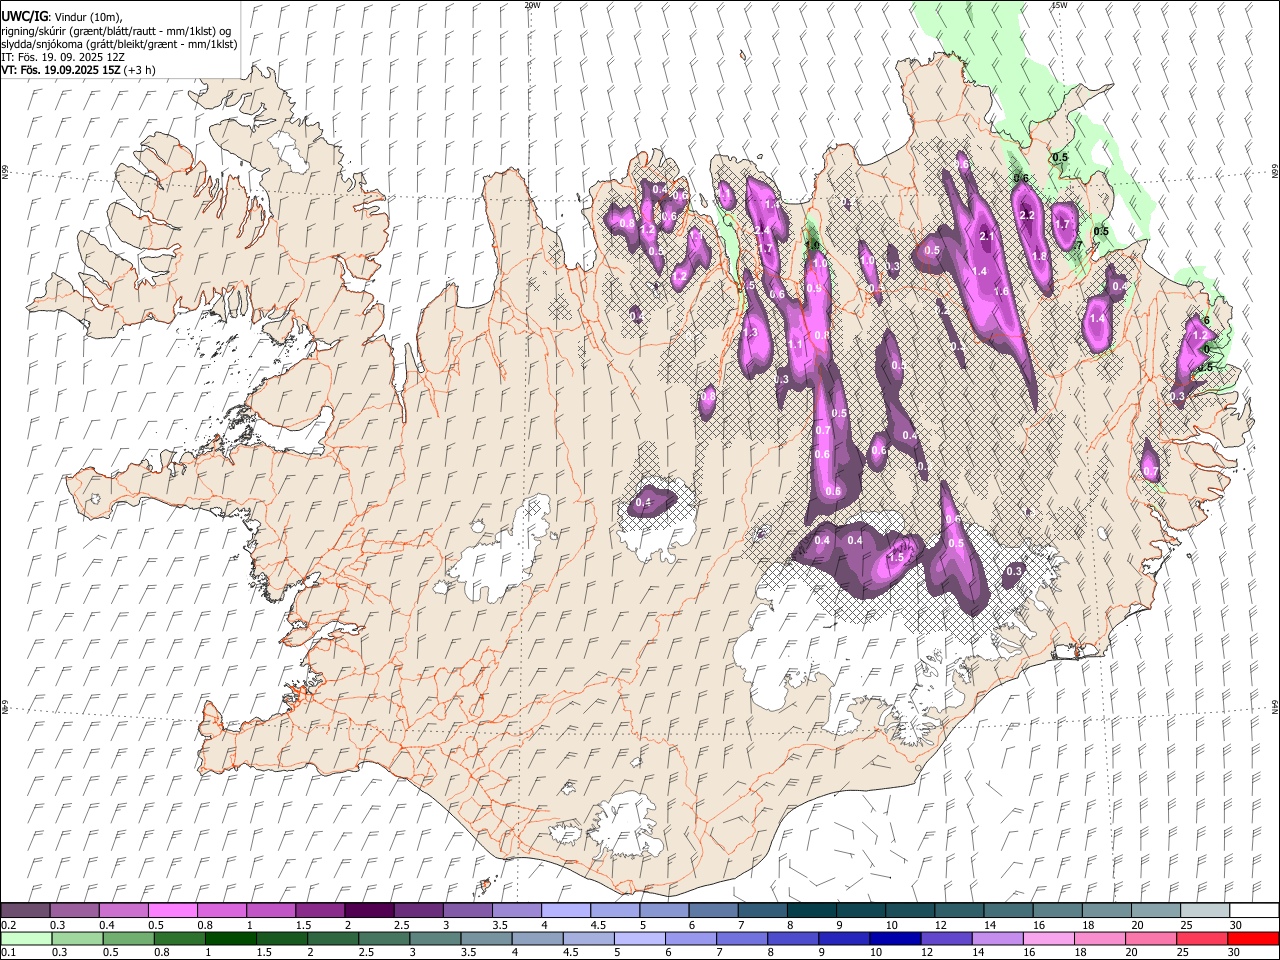Click the 20W longitude label at the top
The height and width of the screenshot is (960, 1280).
click(x=532, y=5)
